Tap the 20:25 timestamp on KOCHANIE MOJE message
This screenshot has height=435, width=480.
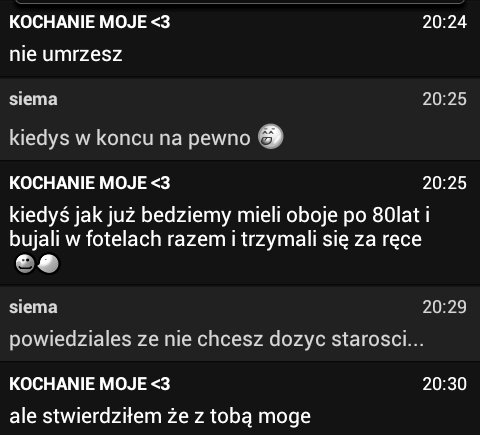[444, 183]
